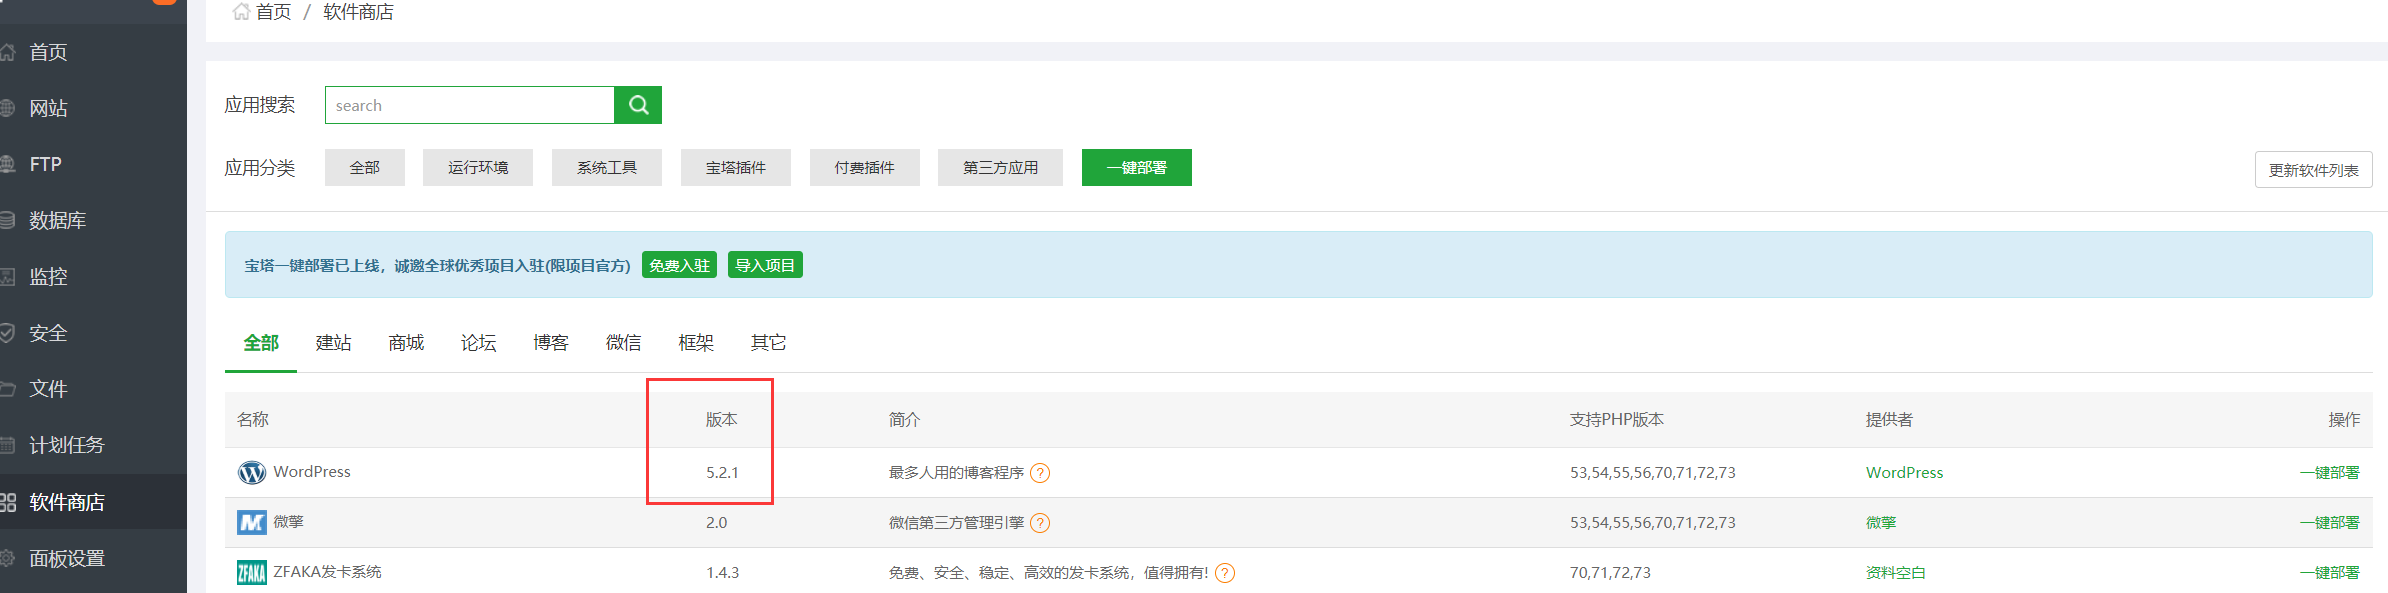Click 名称 column header
2388x593 pixels.
tap(253, 419)
